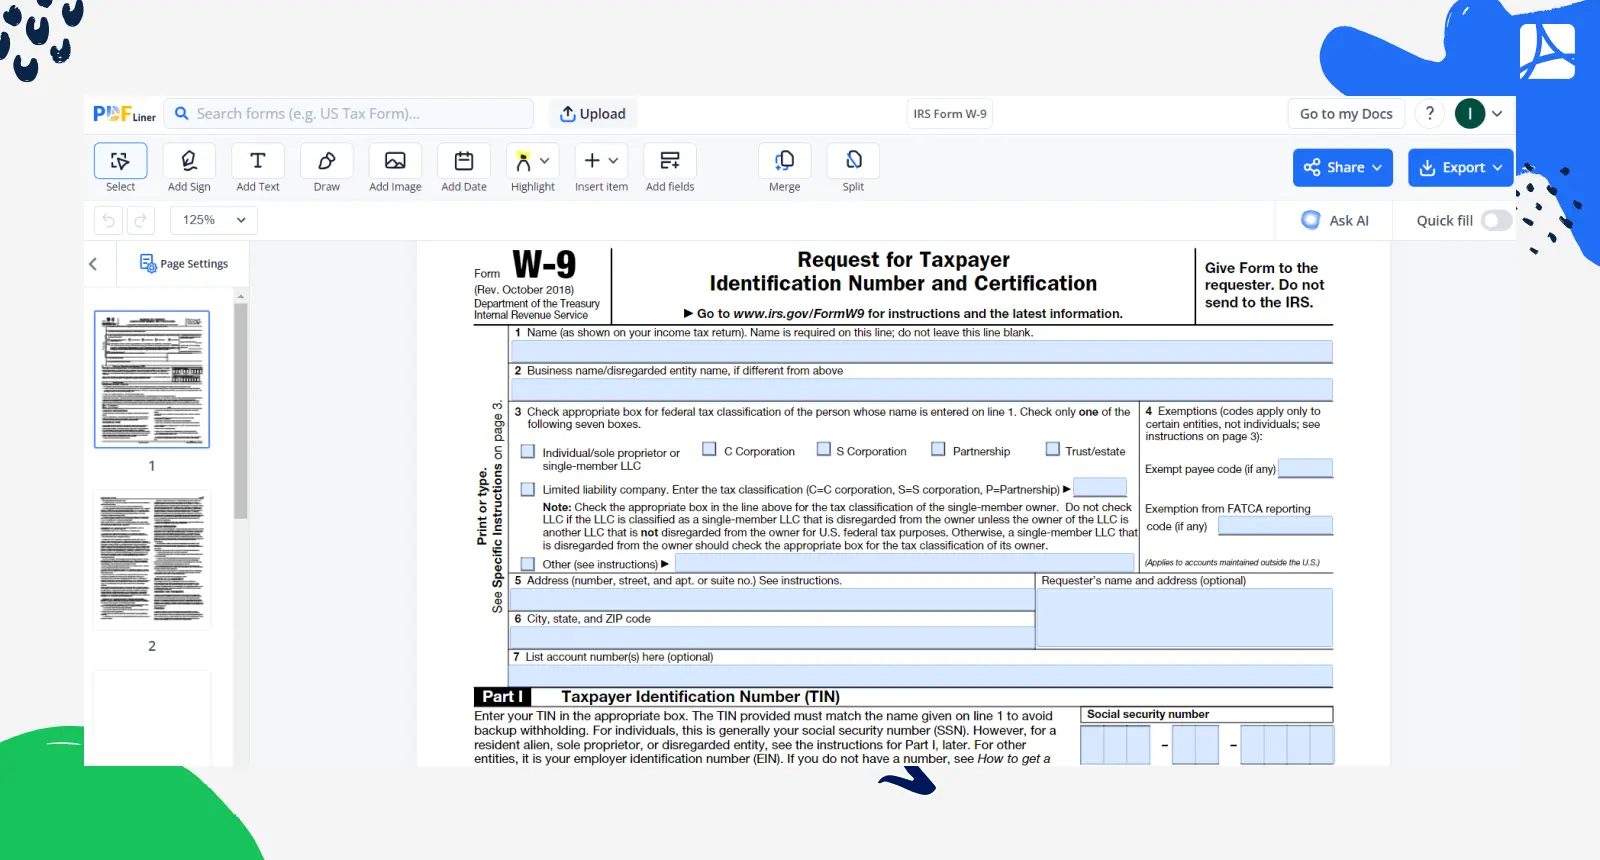Toggle the Quick fill switch
1600x860 pixels.
[1496, 220]
